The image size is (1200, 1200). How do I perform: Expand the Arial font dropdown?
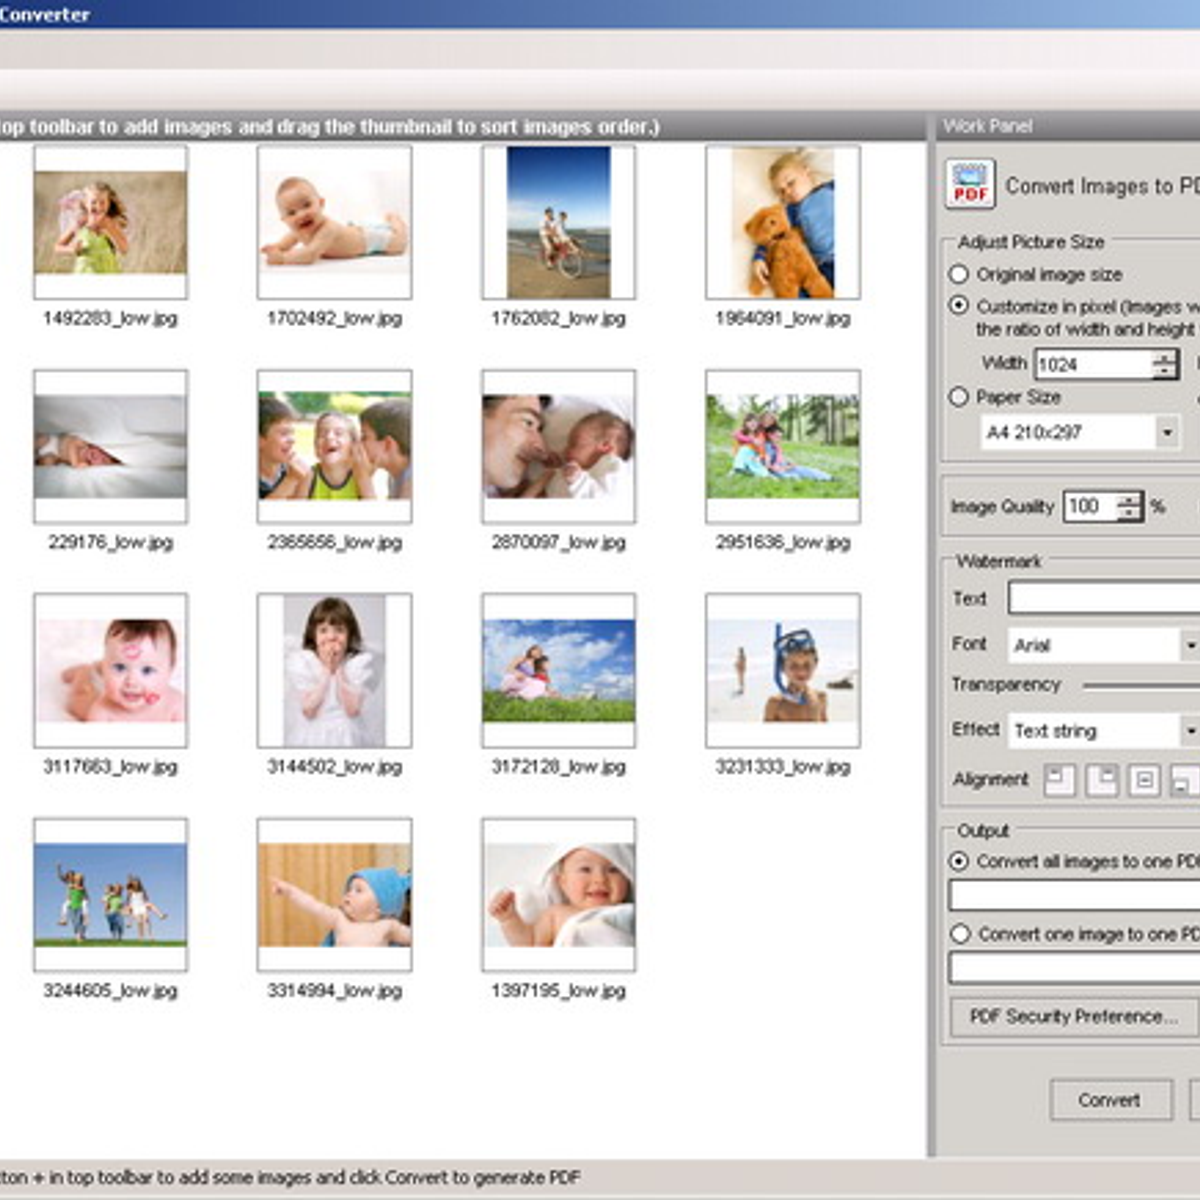pos(1189,645)
